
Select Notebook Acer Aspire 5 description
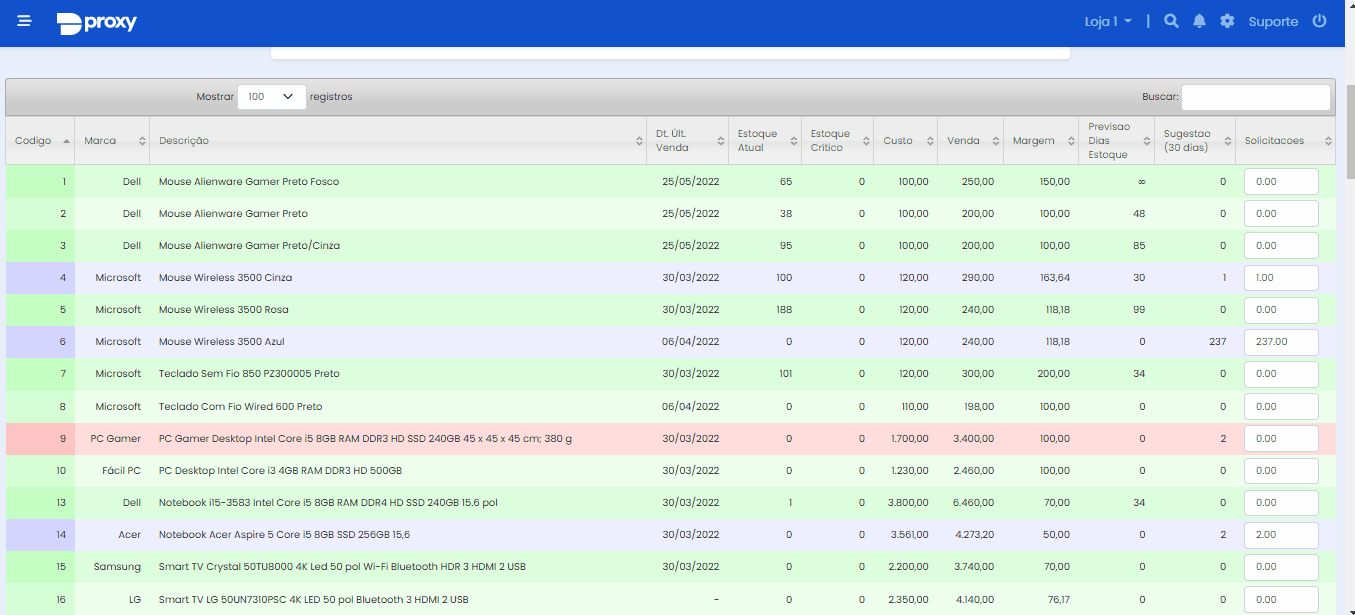pos(284,535)
